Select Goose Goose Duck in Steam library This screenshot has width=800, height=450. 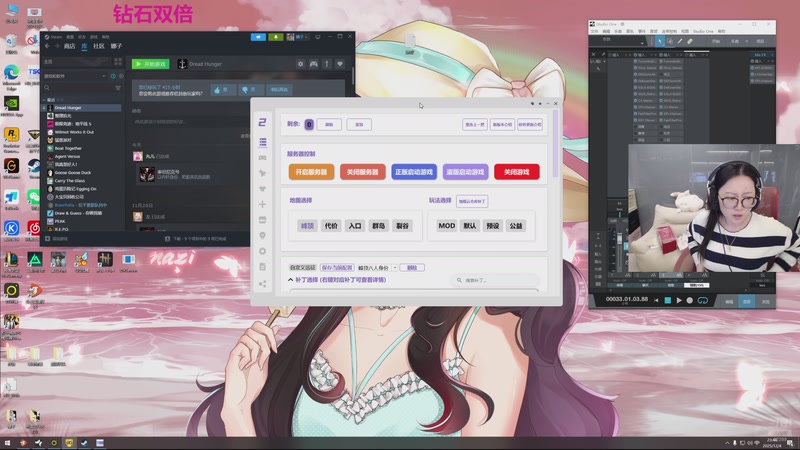[73, 172]
